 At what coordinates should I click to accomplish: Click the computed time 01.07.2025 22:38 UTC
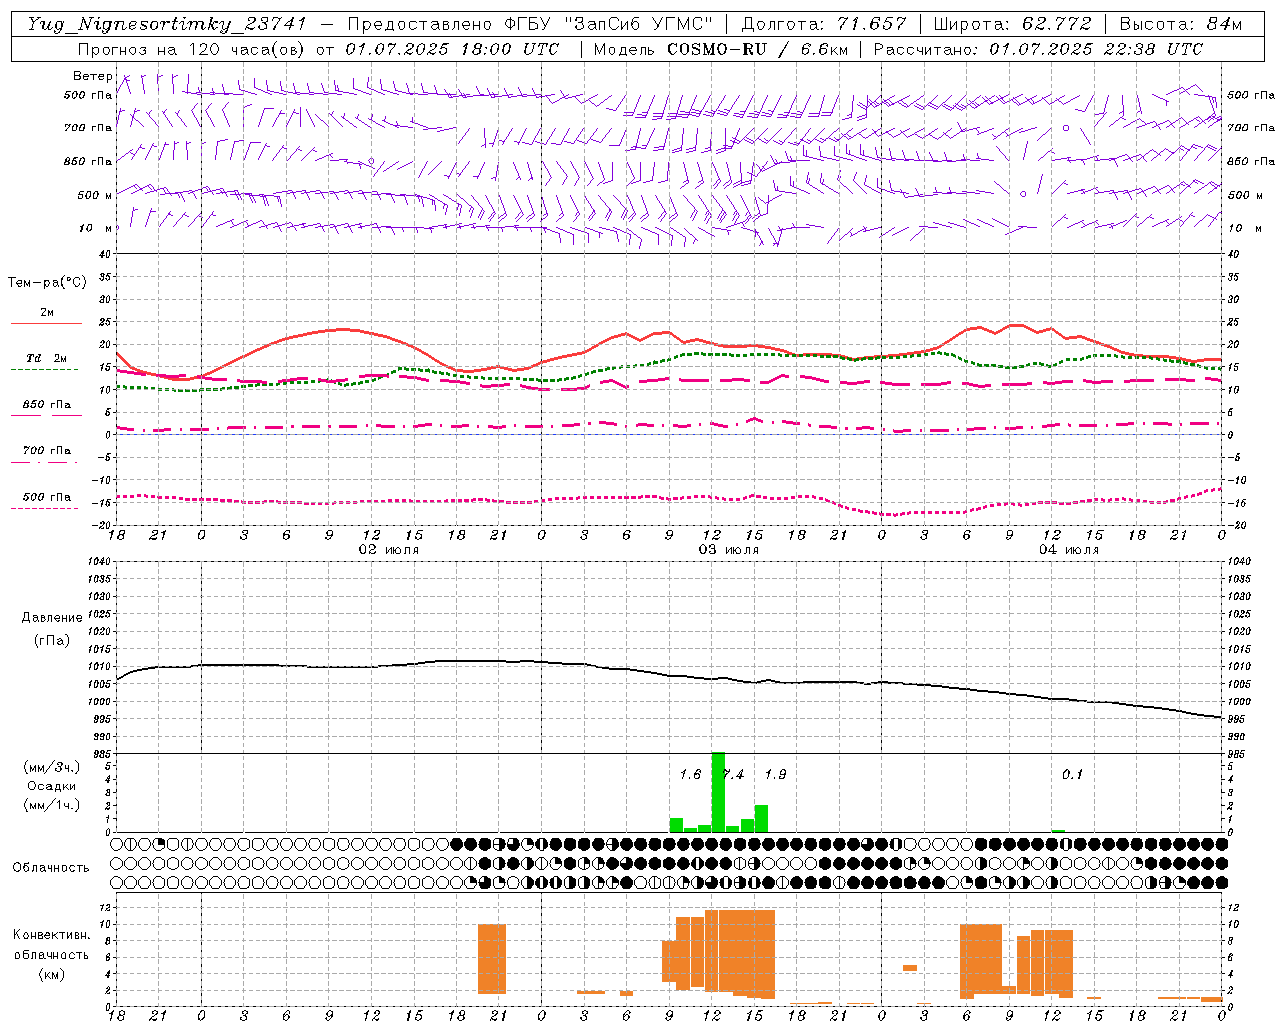tap(1097, 49)
